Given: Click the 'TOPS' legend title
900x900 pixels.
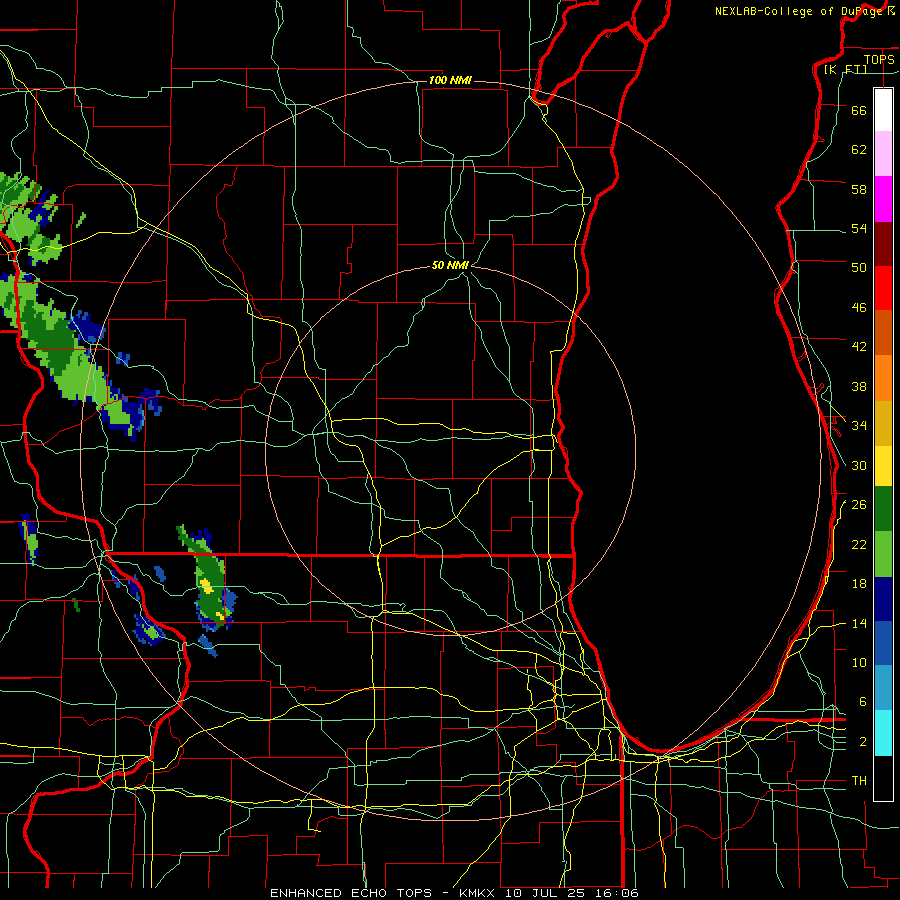Looking at the screenshot, I should 879,59.
